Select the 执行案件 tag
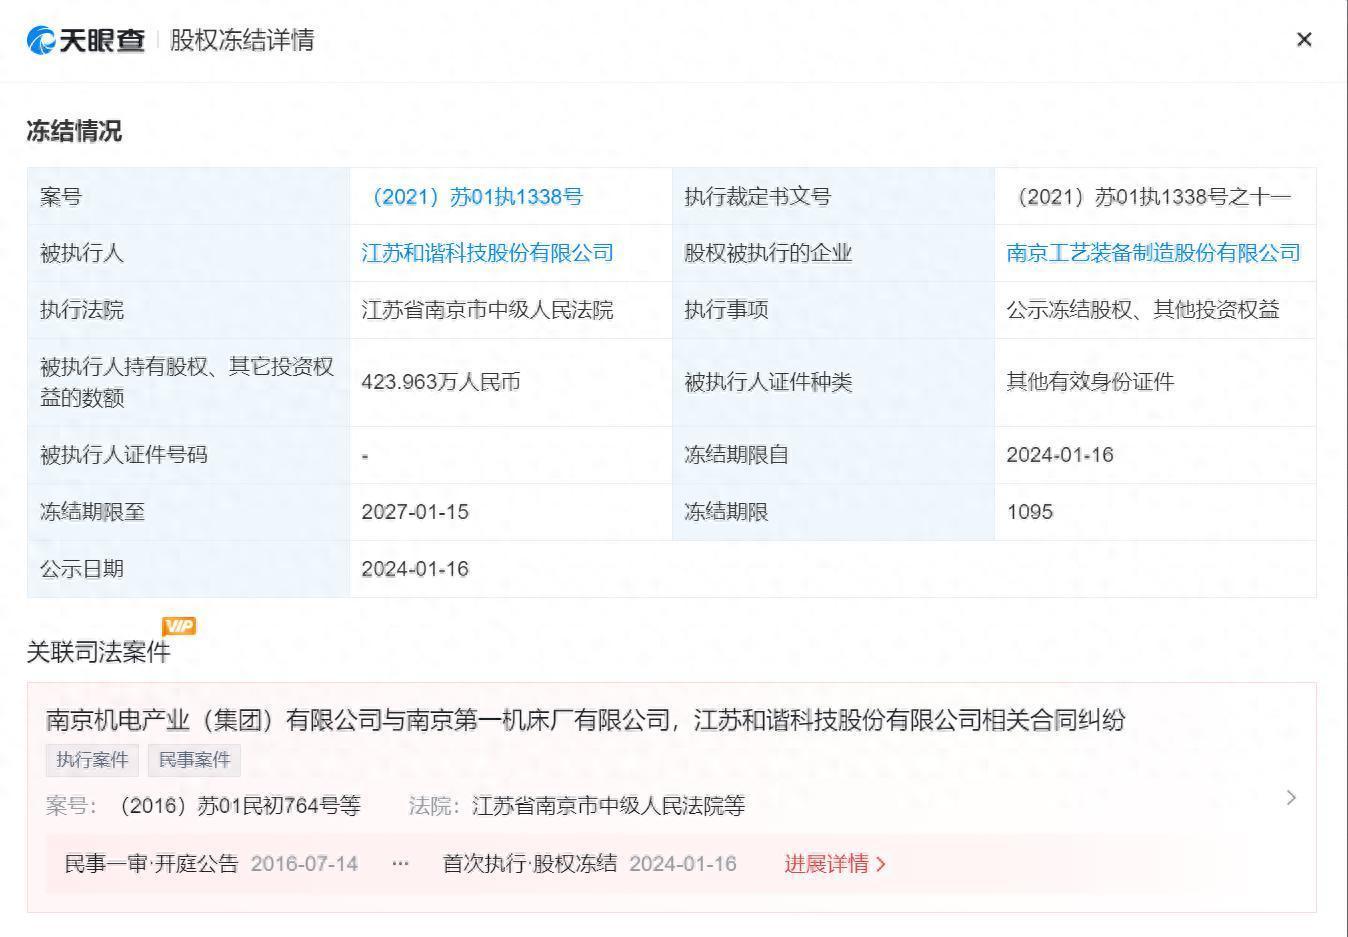The image size is (1348, 937). (92, 760)
